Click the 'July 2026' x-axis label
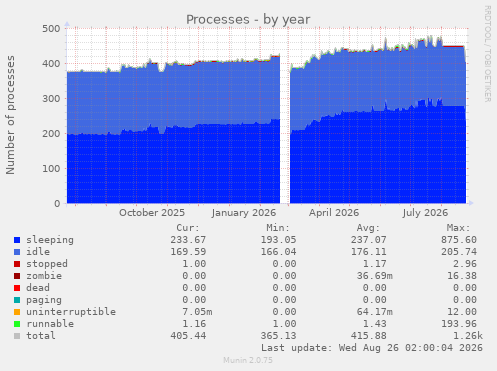The width and height of the screenshot is (497, 371). (425, 213)
